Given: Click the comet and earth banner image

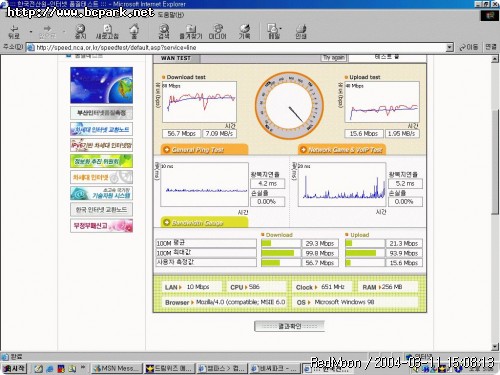Looking at the screenshot, I should 101,85.
